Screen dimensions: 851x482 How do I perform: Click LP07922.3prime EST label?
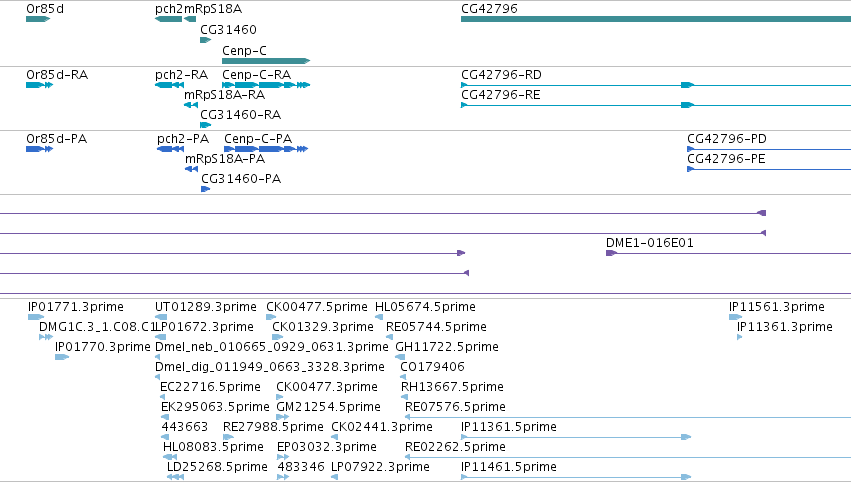point(380,467)
